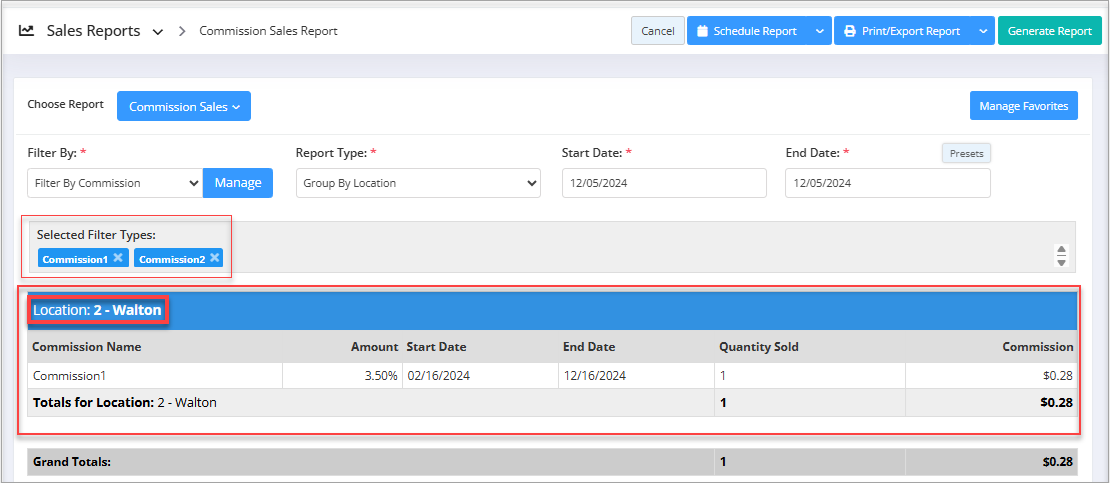
Task: Remove the Commission1 filter tag
Action: point(118,258)
